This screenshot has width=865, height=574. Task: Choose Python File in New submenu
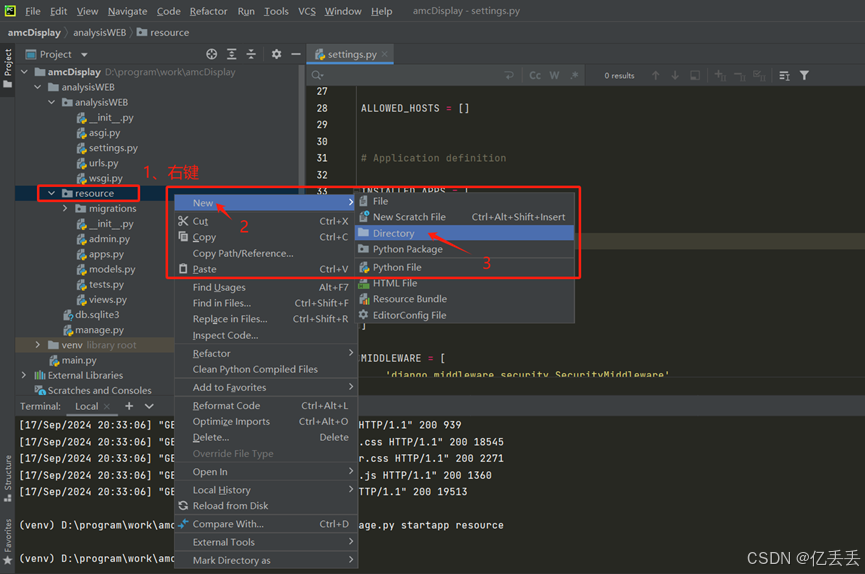tap(464, 267)
